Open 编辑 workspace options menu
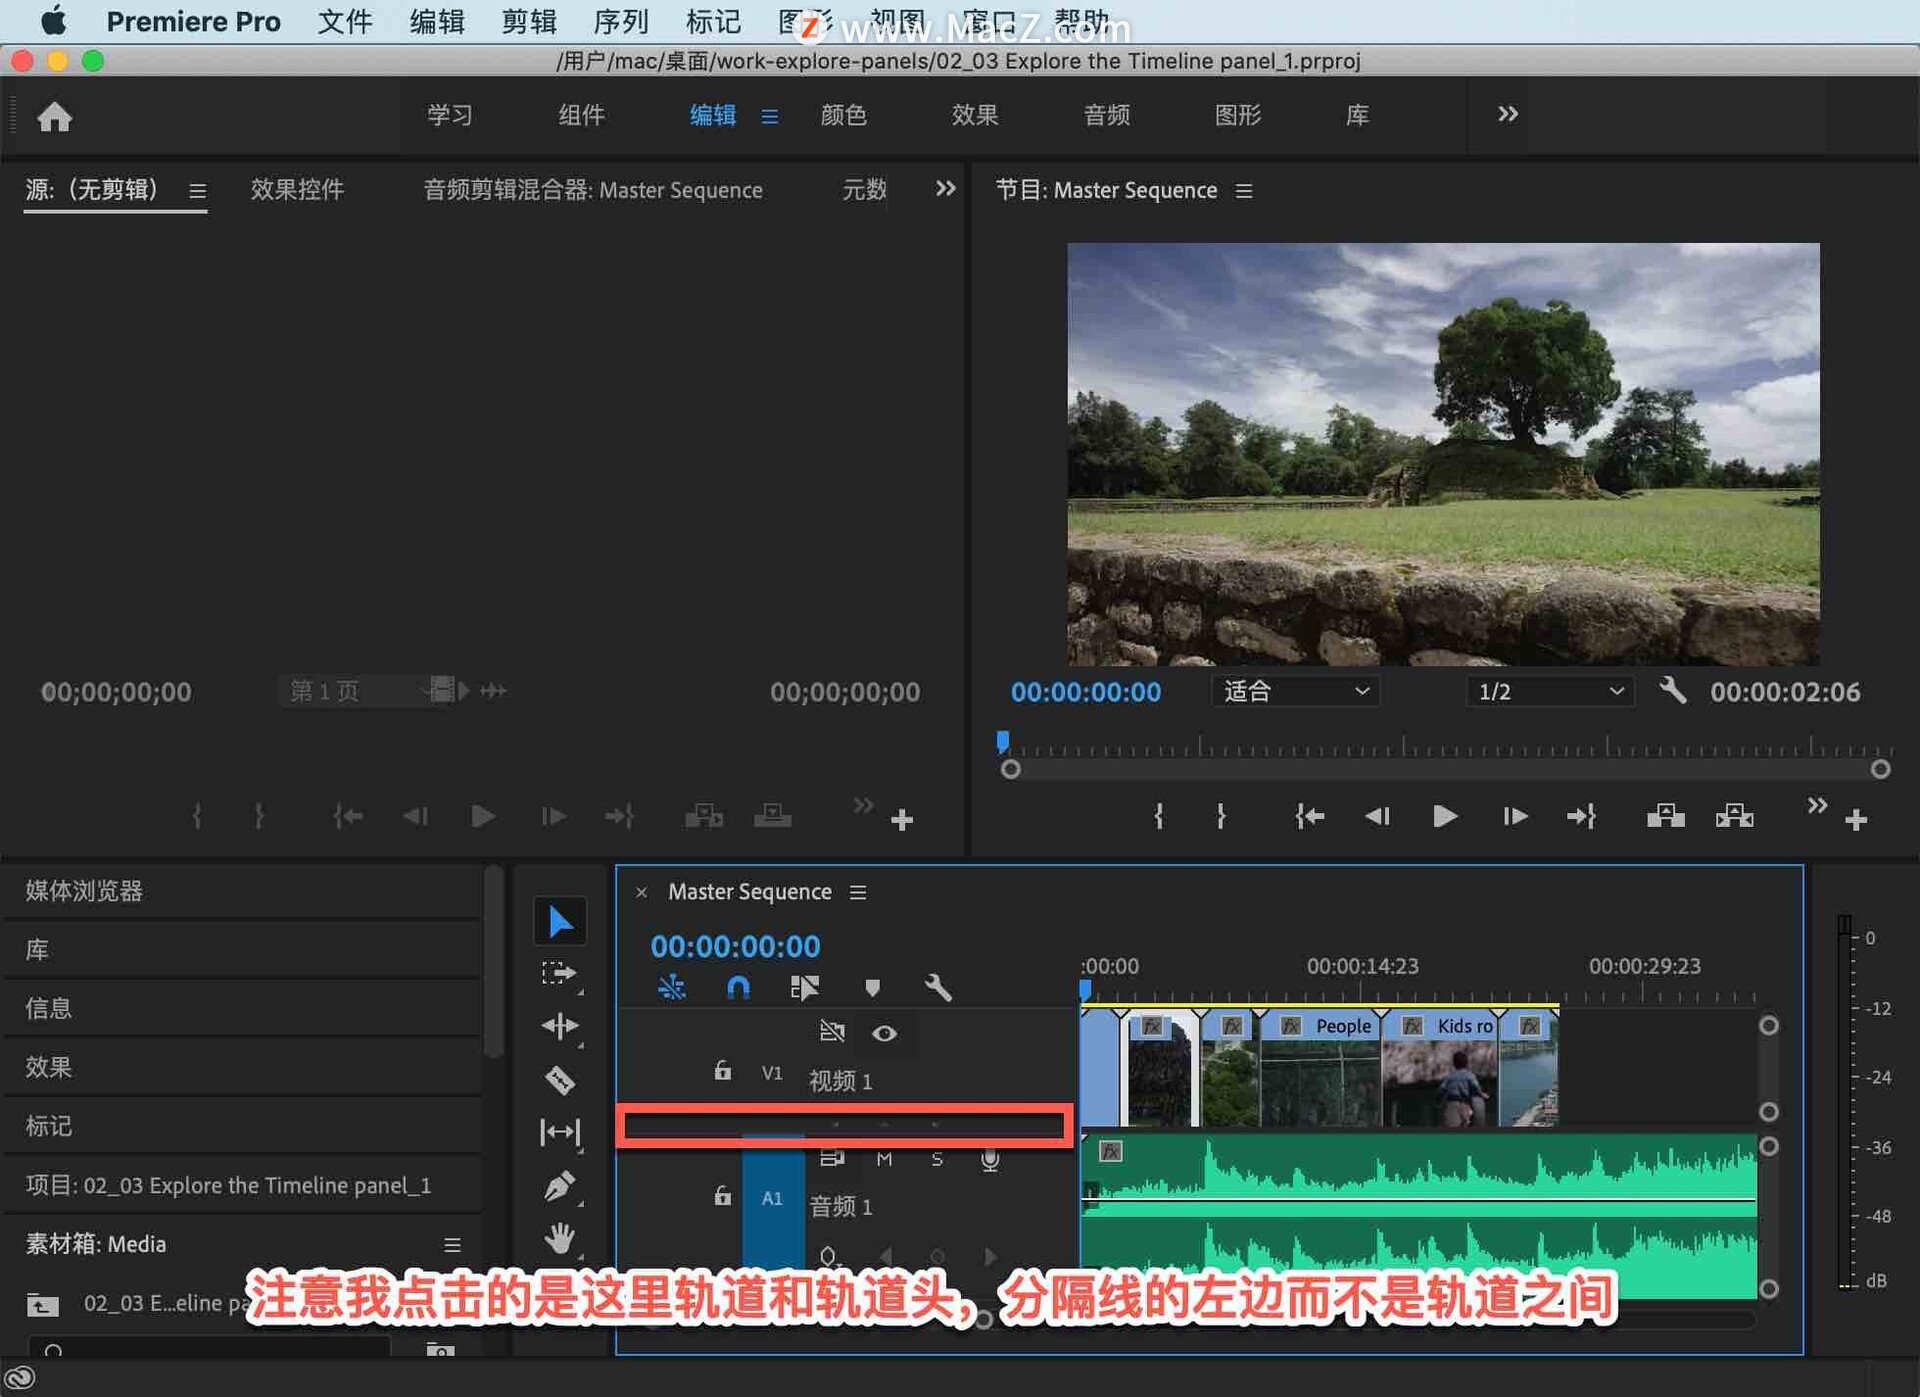 pos(770,116)
